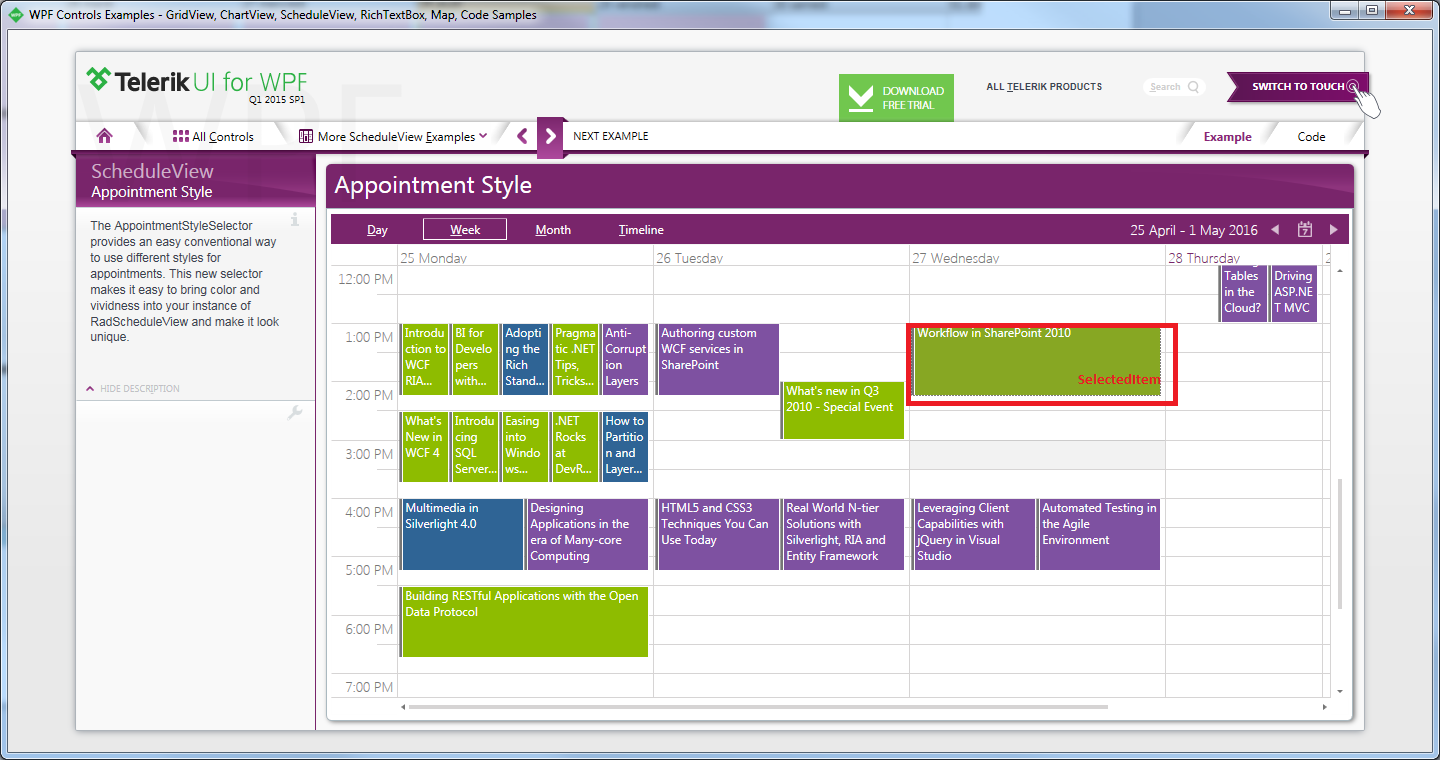Switch to Day view

coord(377,230)
